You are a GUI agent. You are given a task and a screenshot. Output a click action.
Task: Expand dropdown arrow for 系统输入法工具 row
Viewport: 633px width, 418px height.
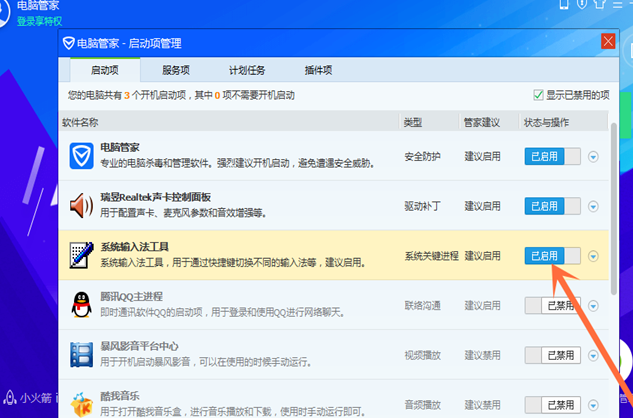tap(594, 256)
